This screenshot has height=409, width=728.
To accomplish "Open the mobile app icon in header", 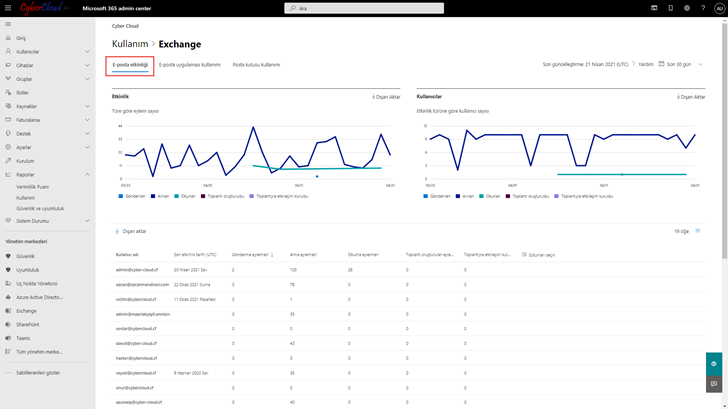I will [x=670, y=8].
